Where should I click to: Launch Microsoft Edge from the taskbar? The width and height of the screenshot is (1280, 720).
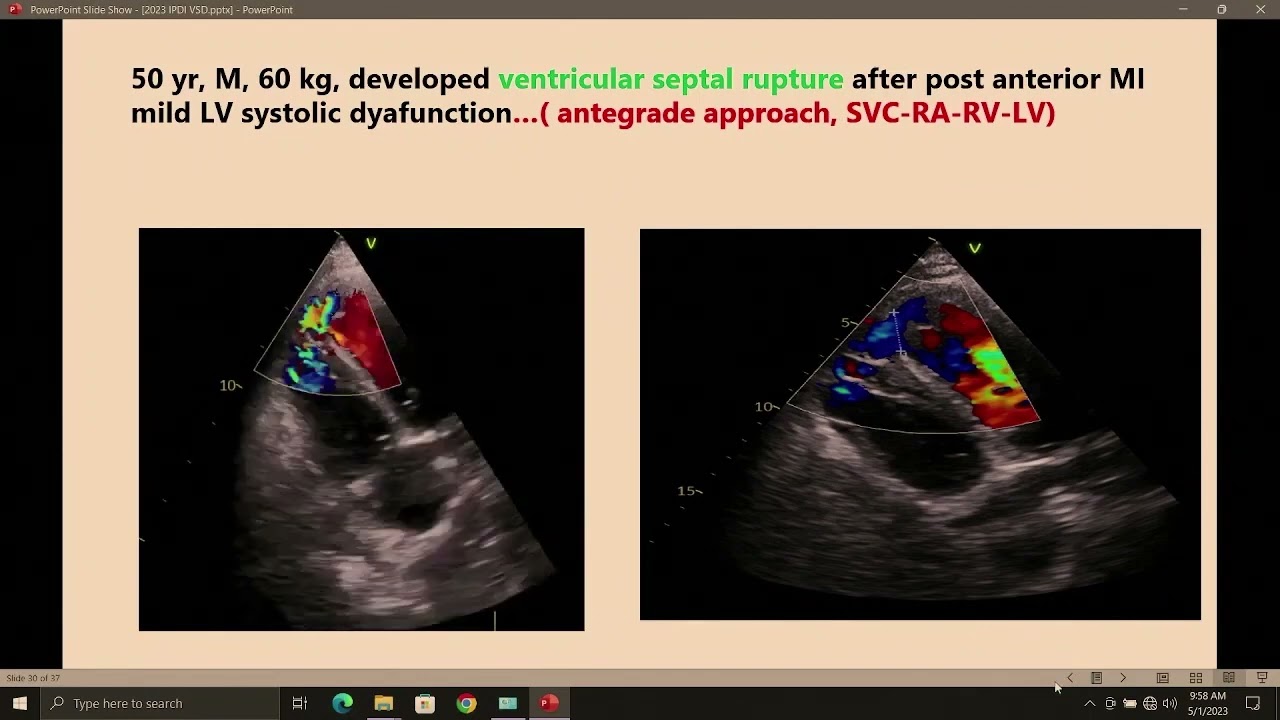point(342,703)
